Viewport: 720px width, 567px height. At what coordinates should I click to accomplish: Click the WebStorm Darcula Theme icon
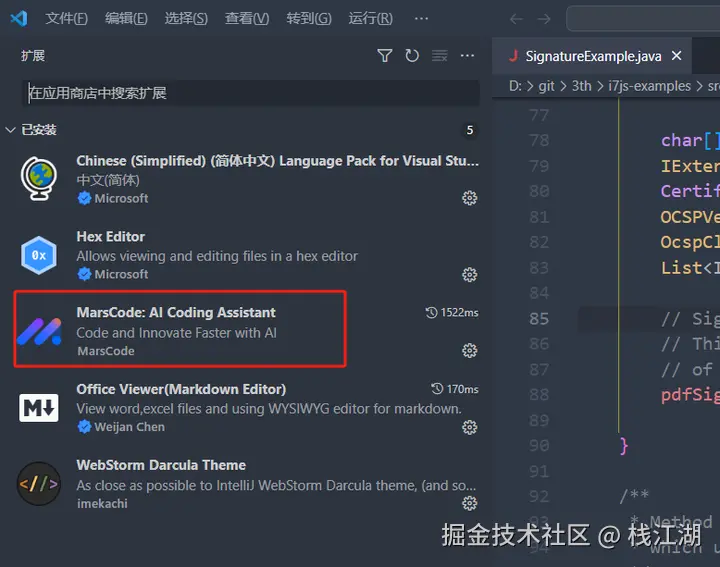click(39, 483)
